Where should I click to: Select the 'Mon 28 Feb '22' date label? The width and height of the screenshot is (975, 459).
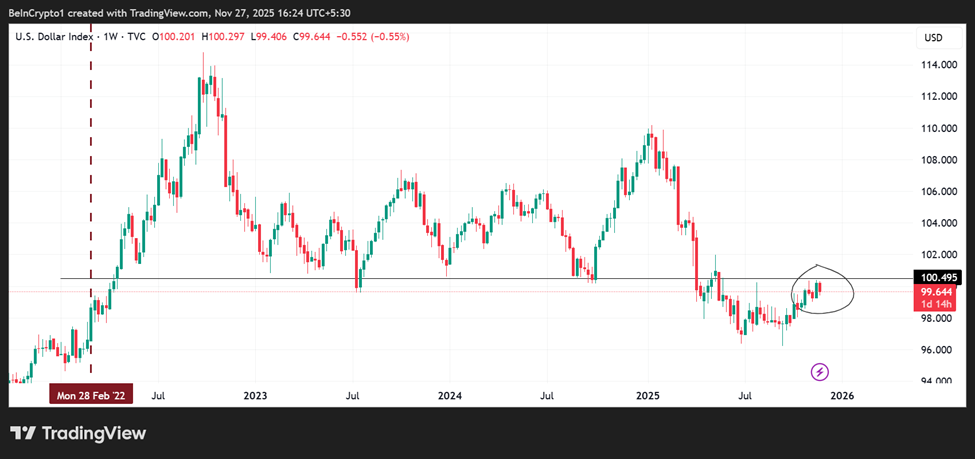pyautogui.click(x=91, y=395)
